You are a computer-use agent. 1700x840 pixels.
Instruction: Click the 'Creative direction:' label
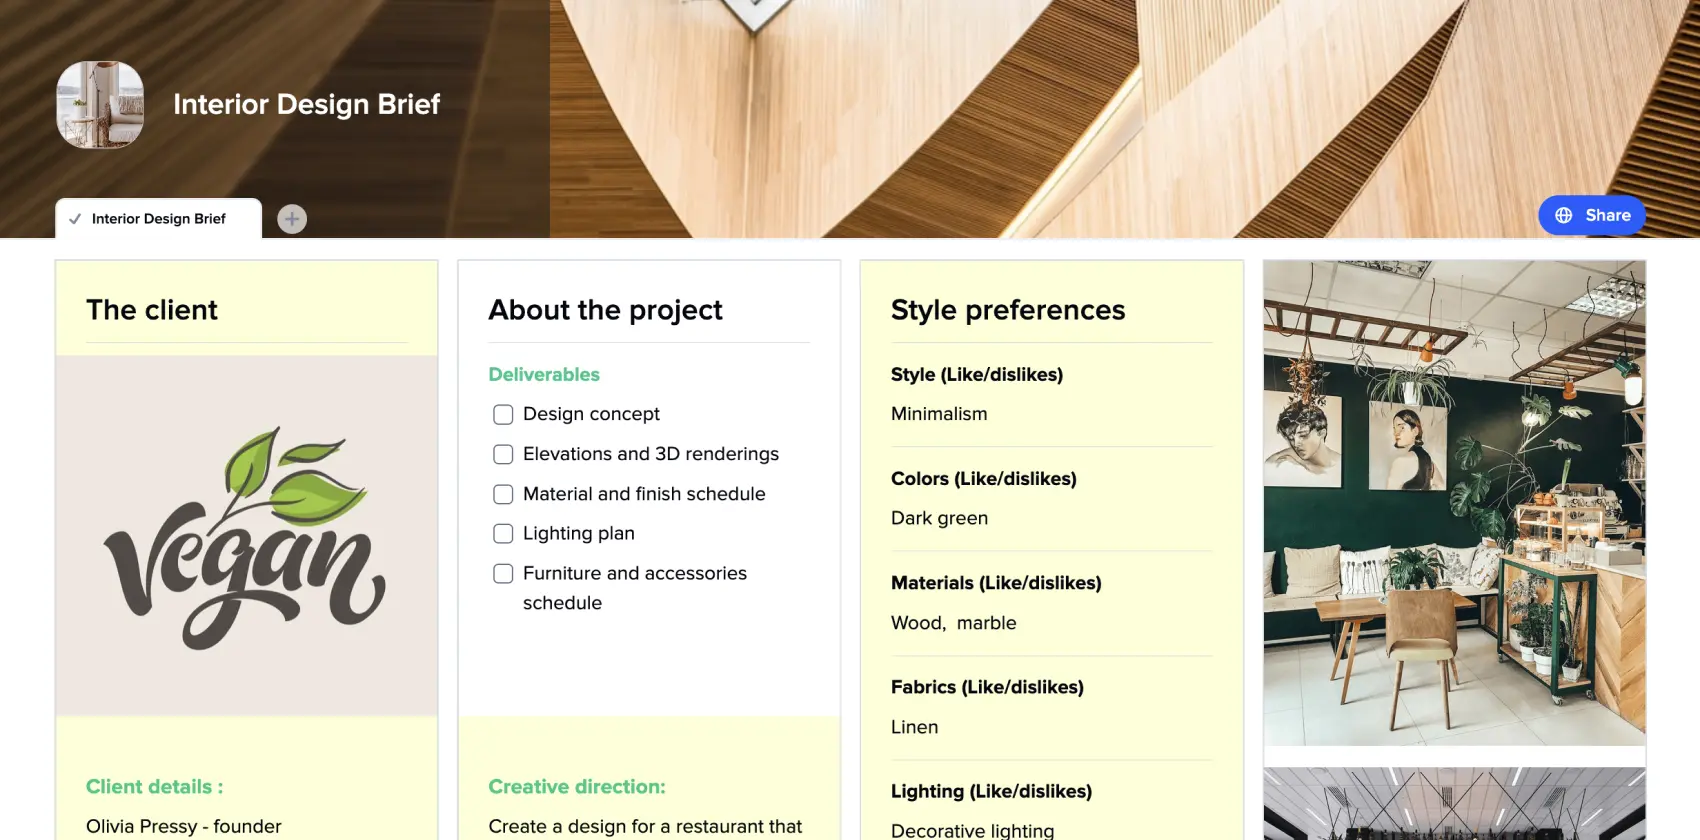coord(577,787)
